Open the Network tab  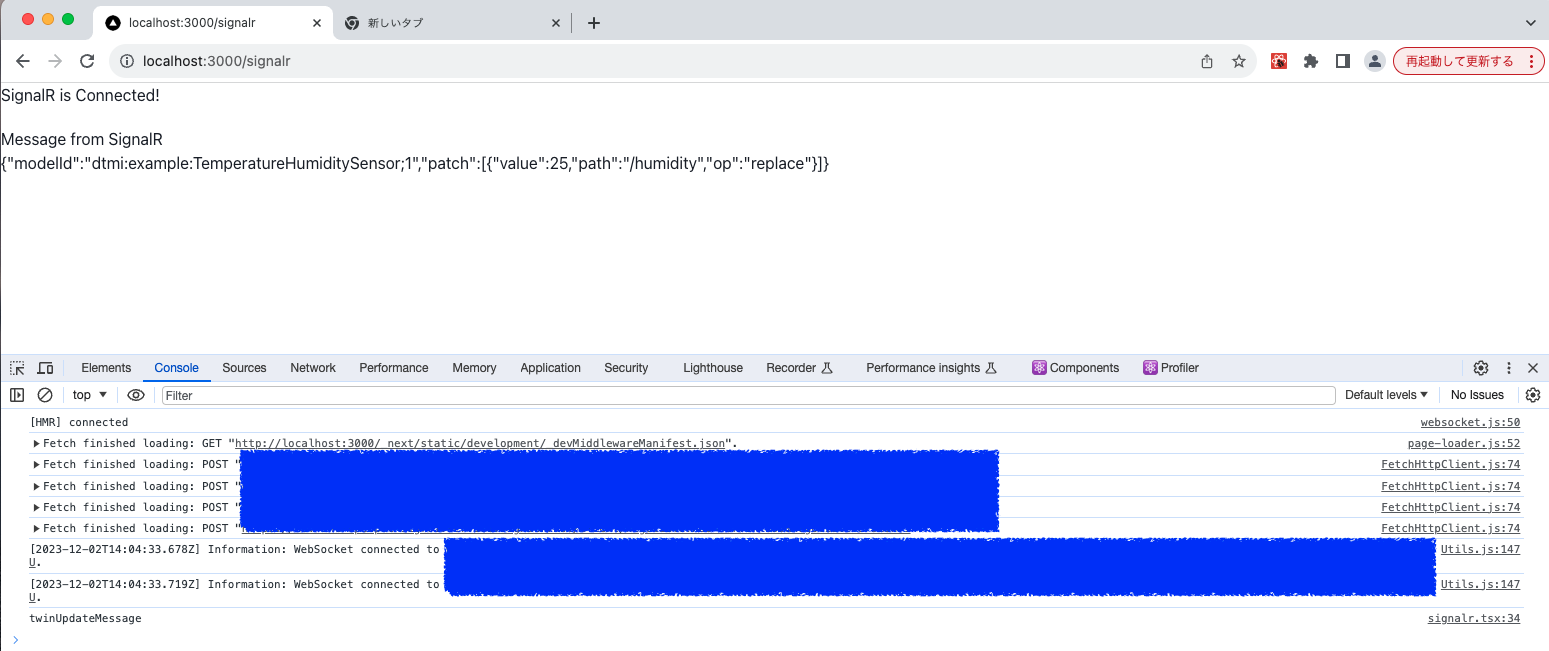[x=313, y=368]
